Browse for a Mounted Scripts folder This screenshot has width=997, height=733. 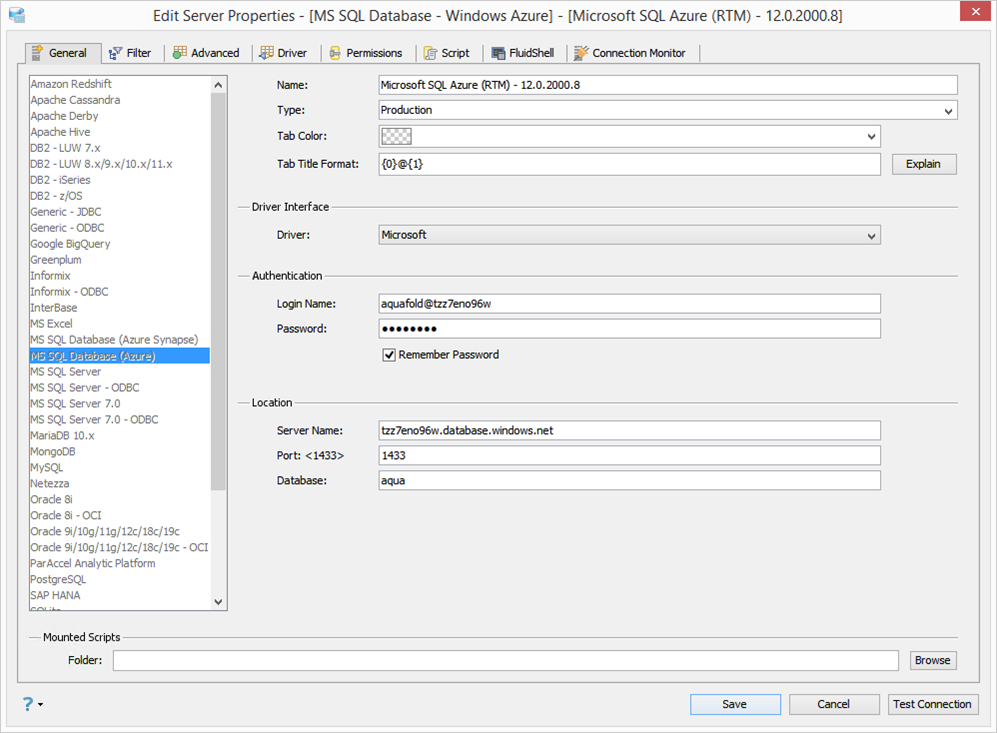coord(932,660)
